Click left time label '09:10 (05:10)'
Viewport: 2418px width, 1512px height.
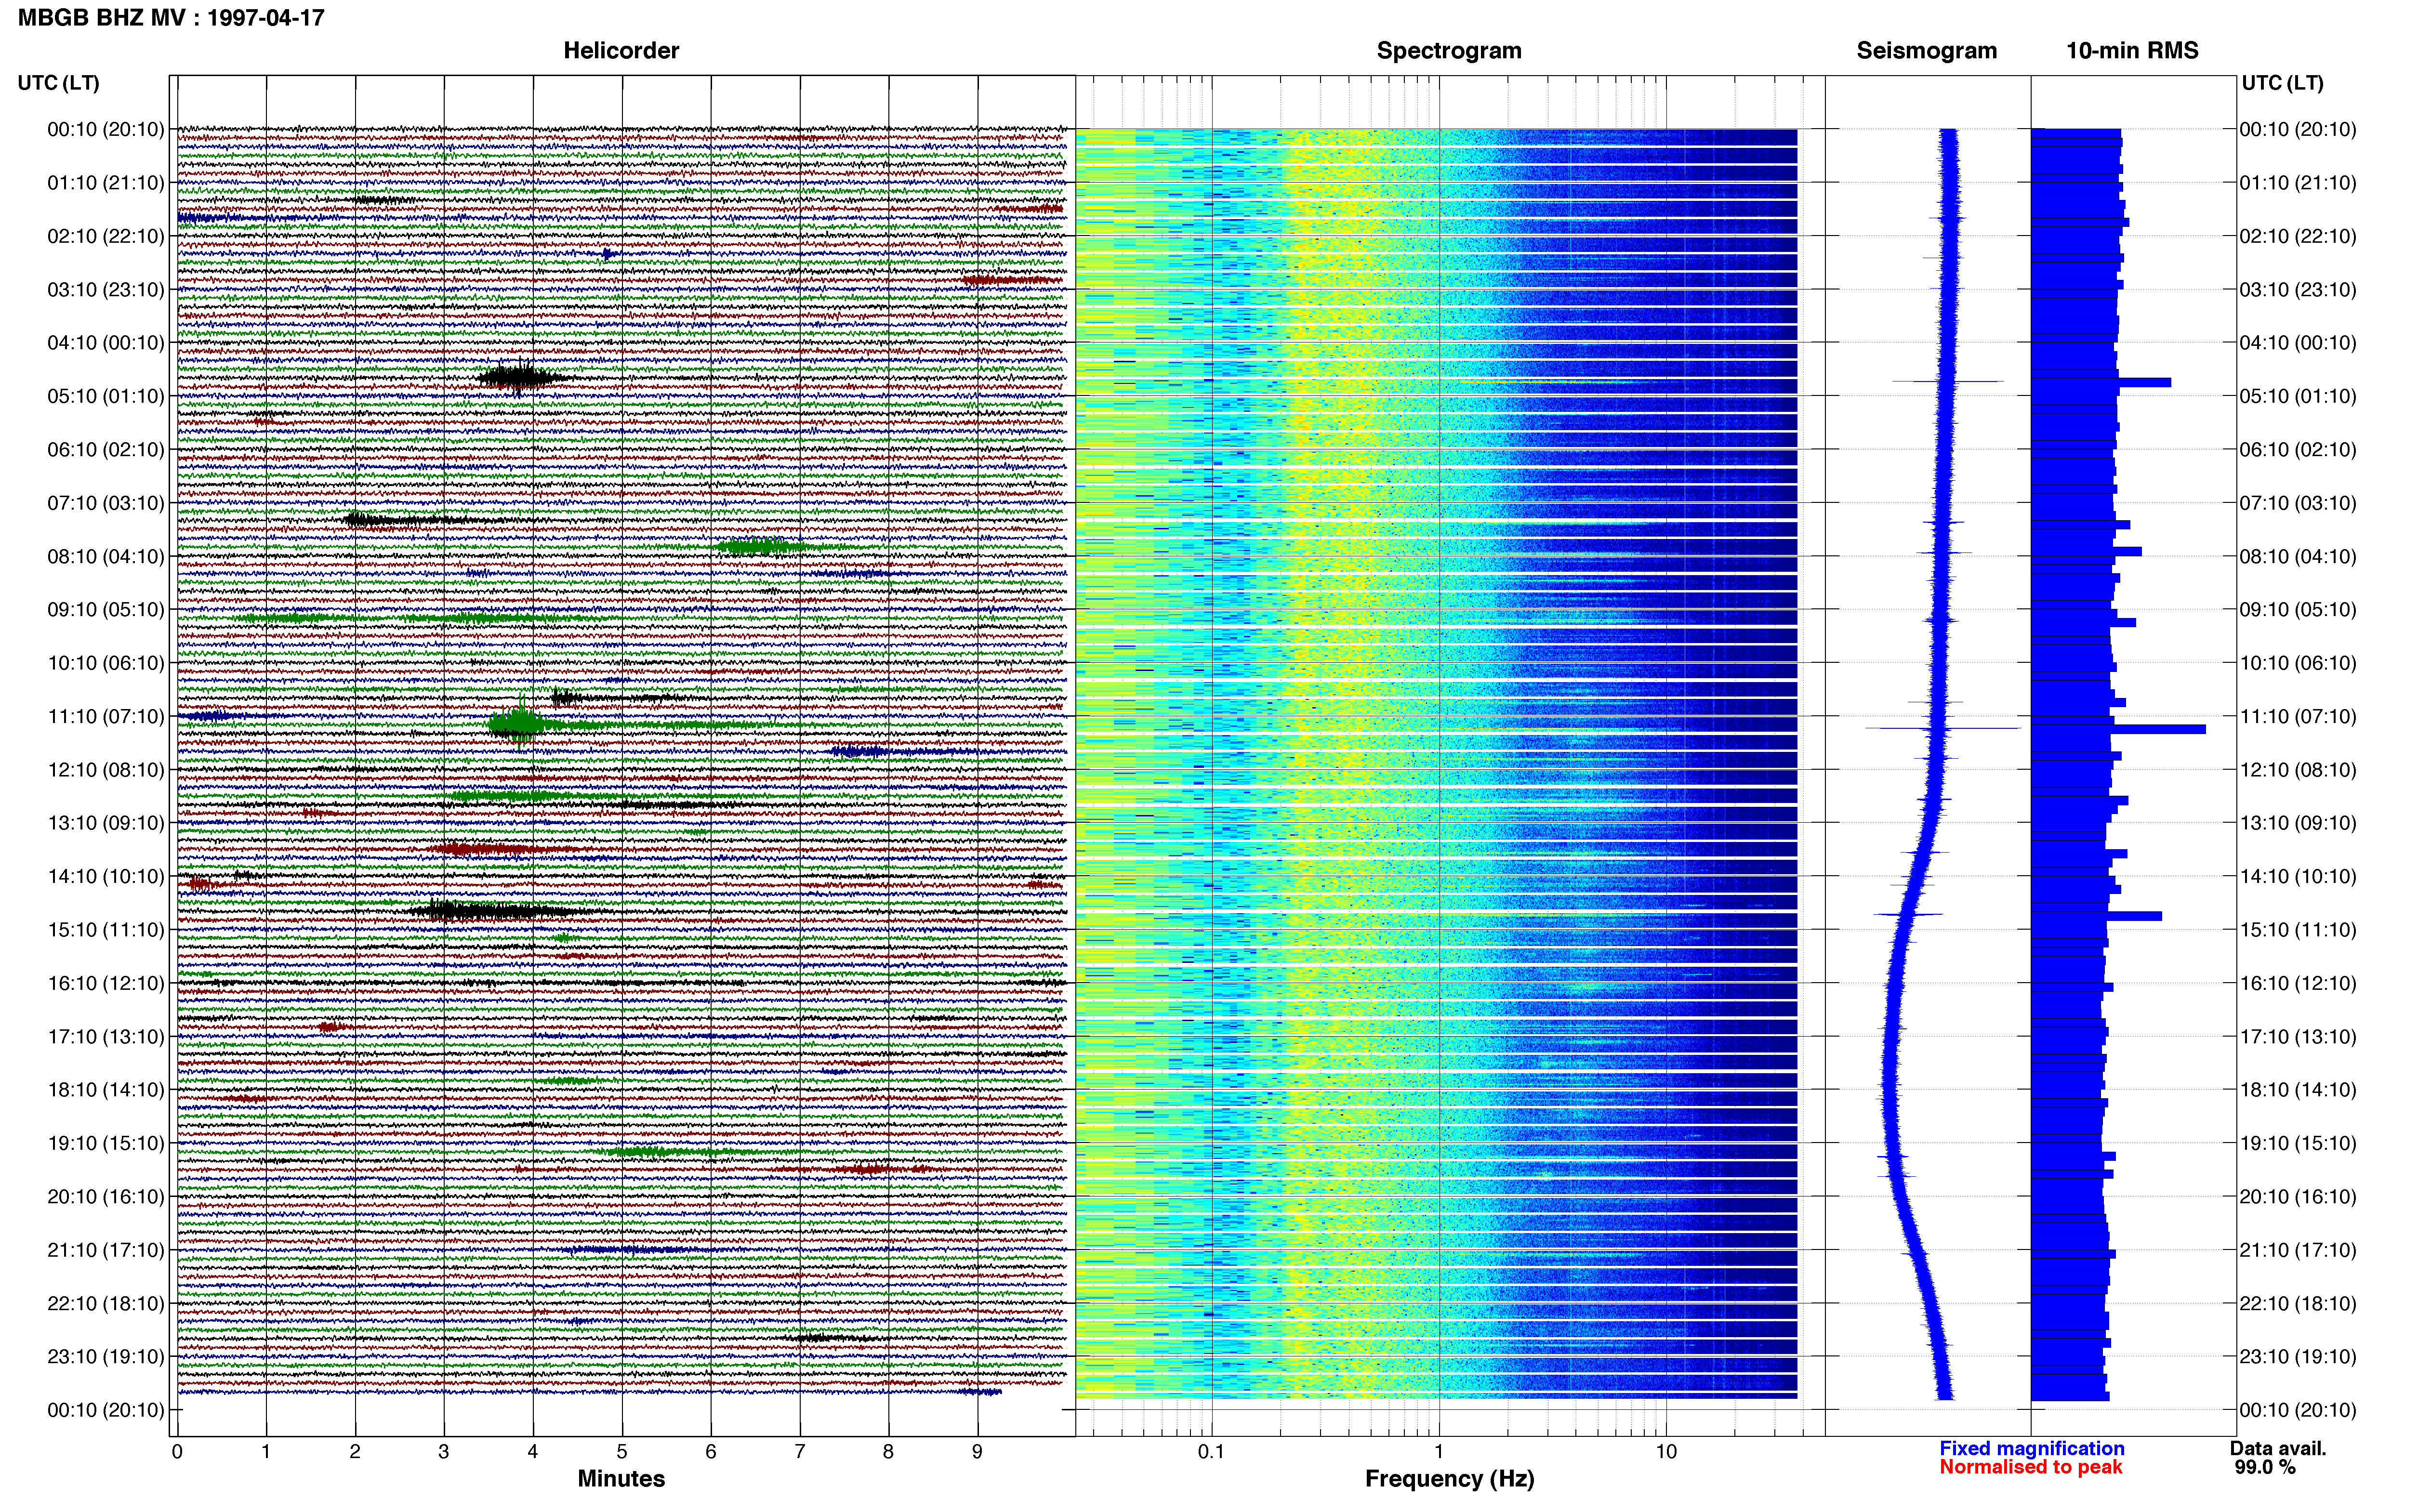pos(106,610)
